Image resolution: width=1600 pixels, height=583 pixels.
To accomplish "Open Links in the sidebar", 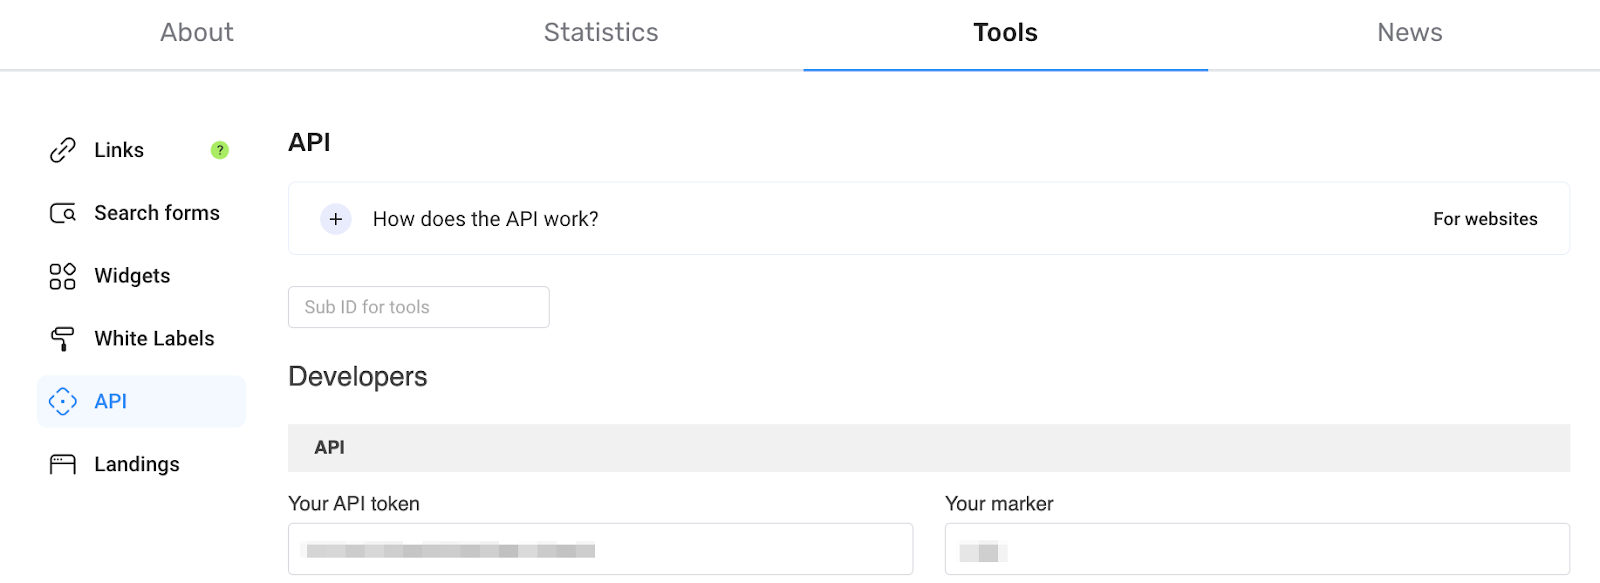I will (x=119, y=150).
